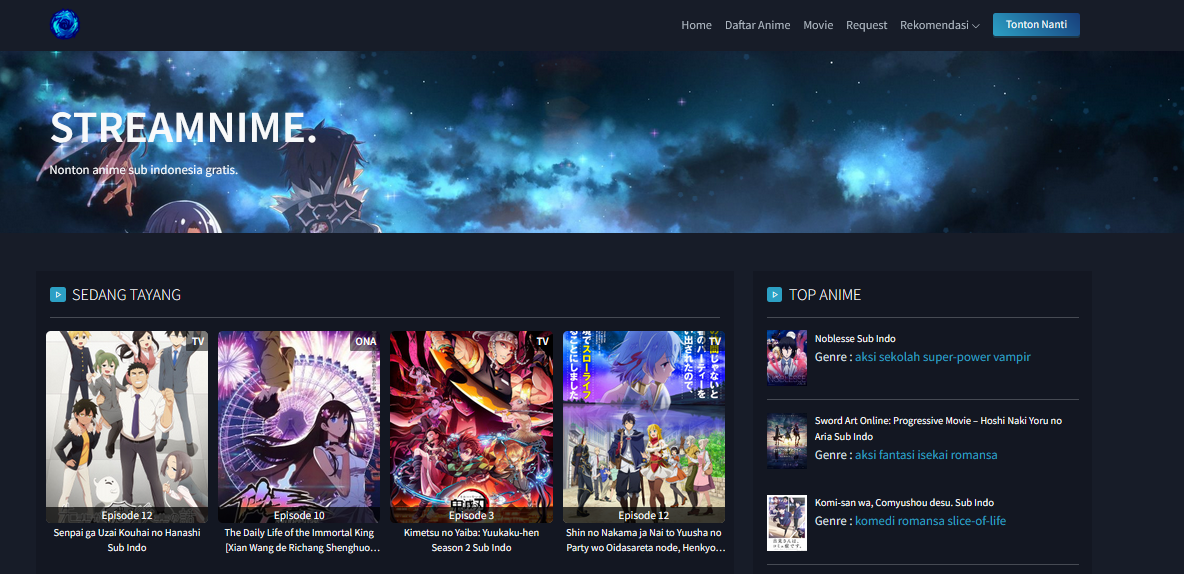
Task: Open Daily Life of the Immortal King poster
Action: click(x=299, y=427)
